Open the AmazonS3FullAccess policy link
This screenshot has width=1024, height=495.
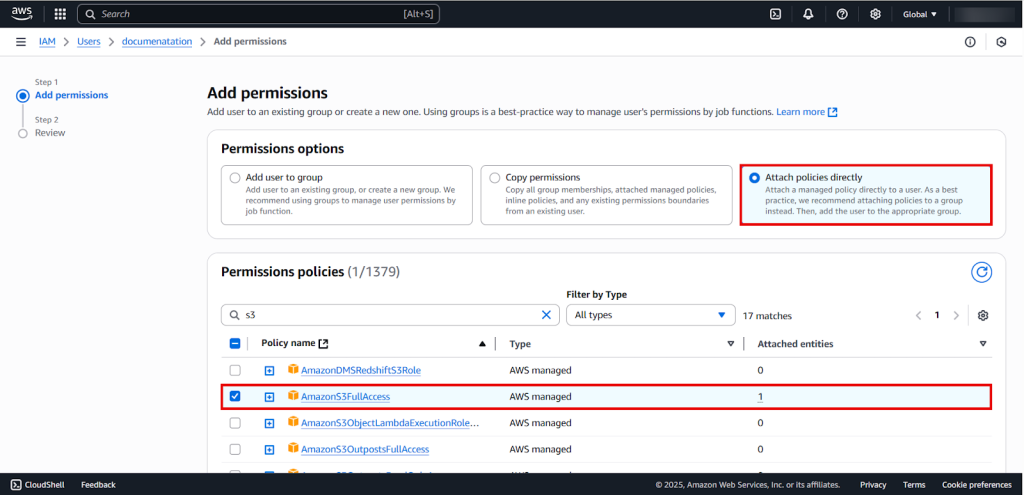[x=345, y=397]
